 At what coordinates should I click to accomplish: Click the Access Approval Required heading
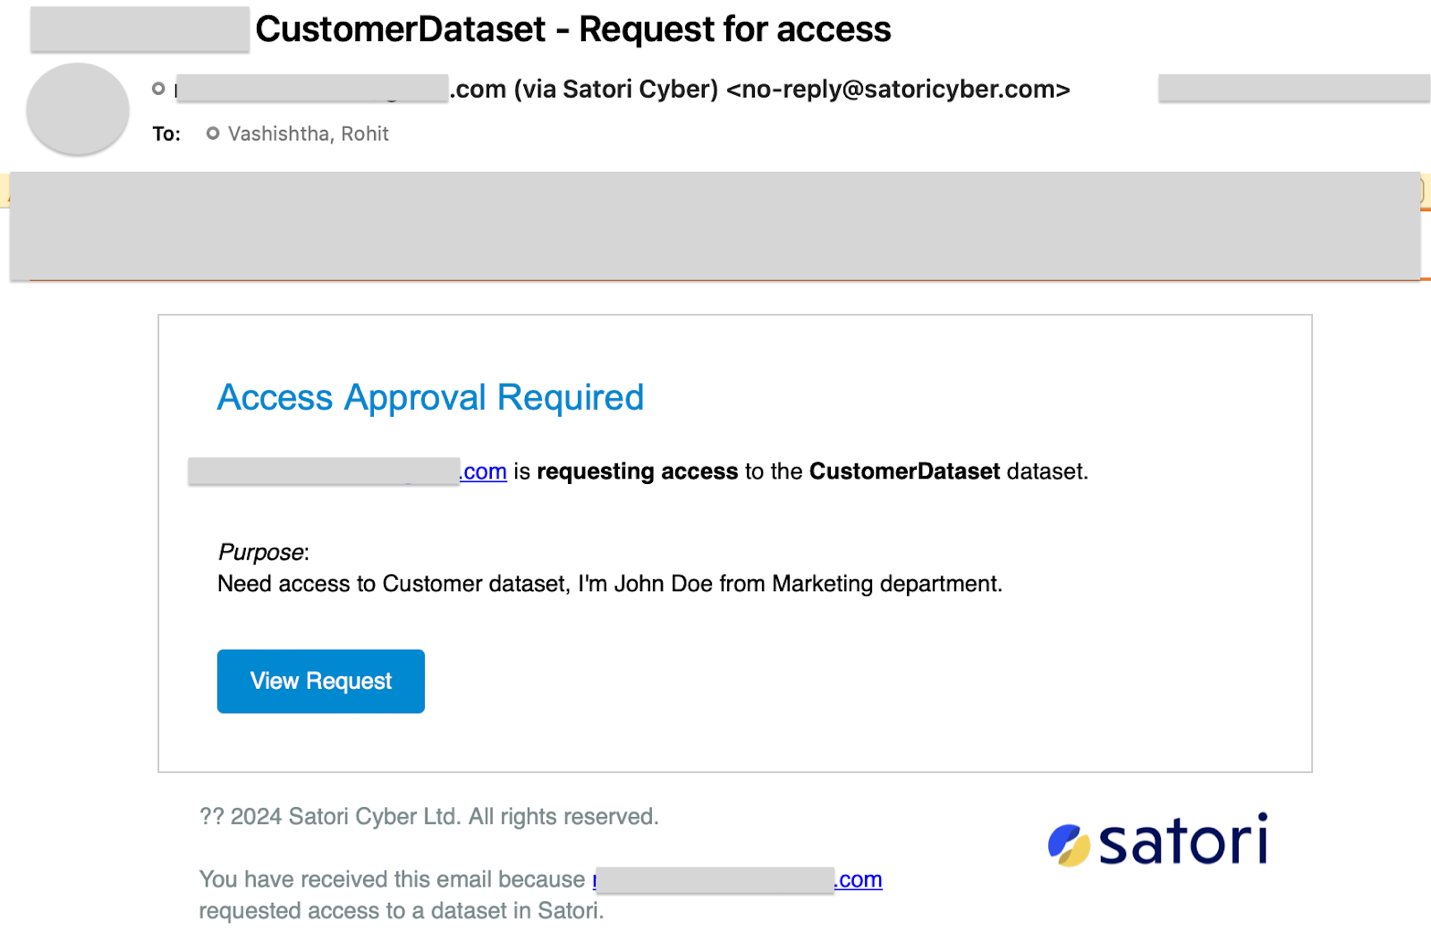tap(430, 397)
